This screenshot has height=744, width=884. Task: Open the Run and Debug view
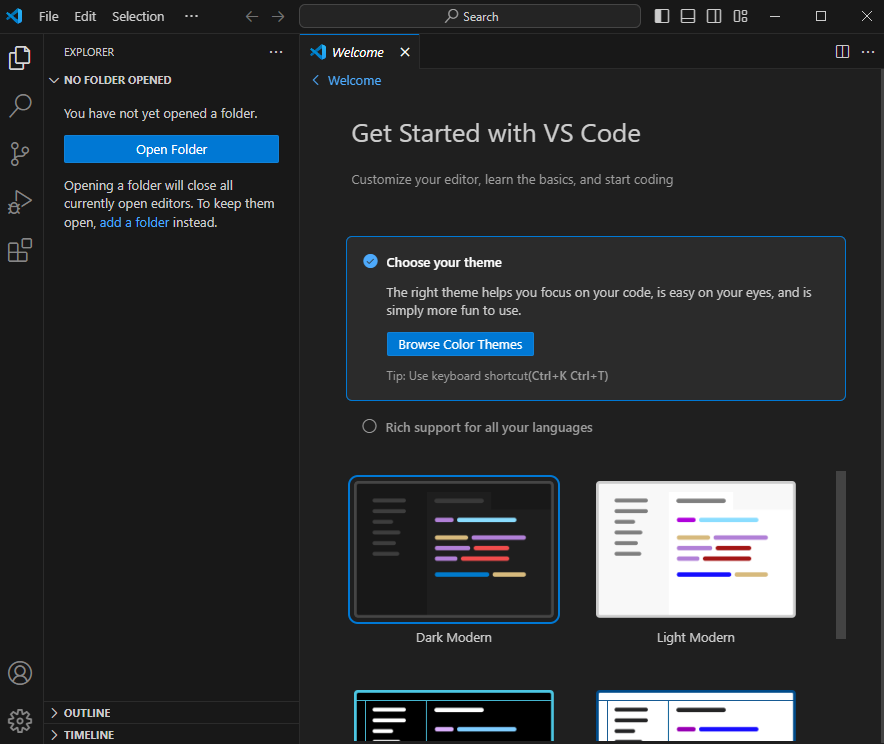click(x=20, y=202)
